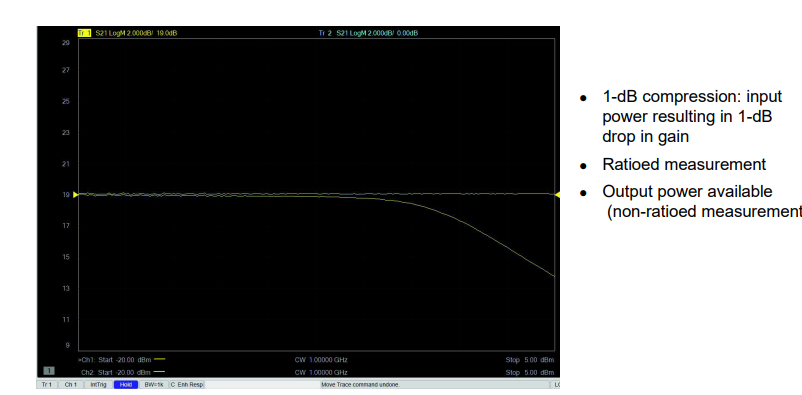The height and width of the screenshot is (395, 802).
Task: Click the Ch1 Start -20.00 dBm field
Action: [114, 360]
